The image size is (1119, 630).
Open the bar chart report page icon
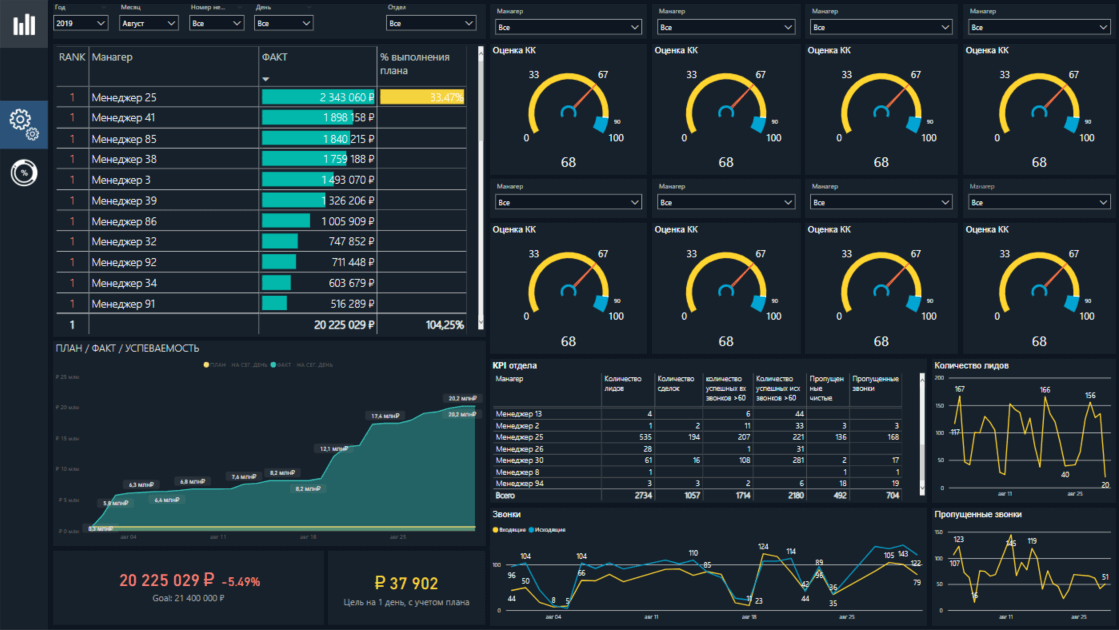point(24,24)
